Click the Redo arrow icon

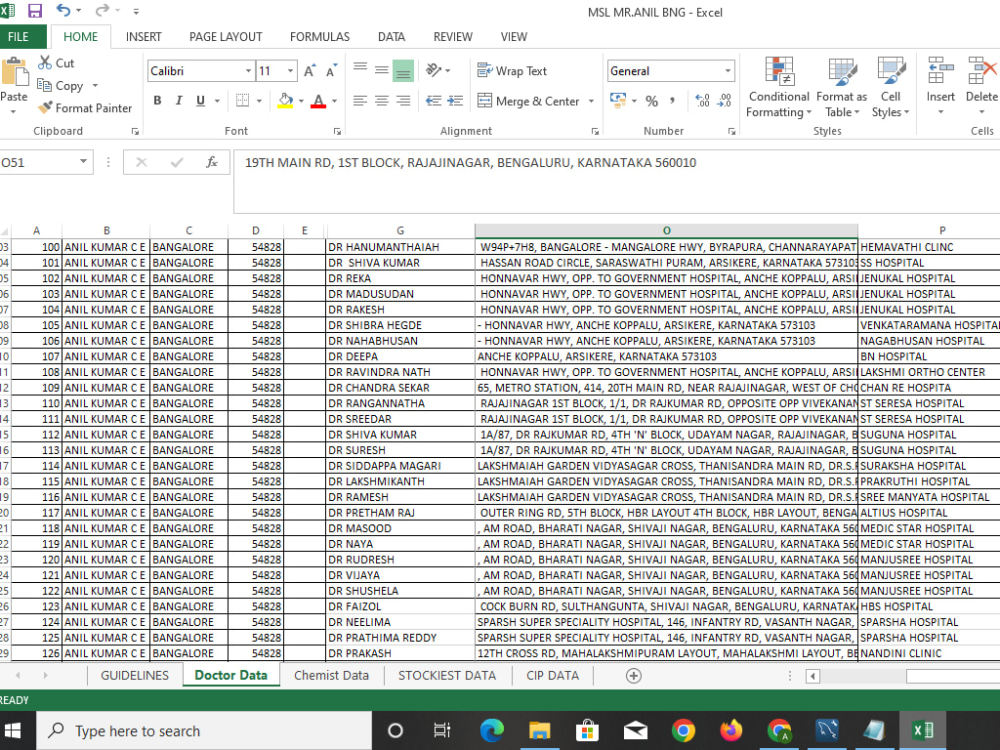point(101,10)
